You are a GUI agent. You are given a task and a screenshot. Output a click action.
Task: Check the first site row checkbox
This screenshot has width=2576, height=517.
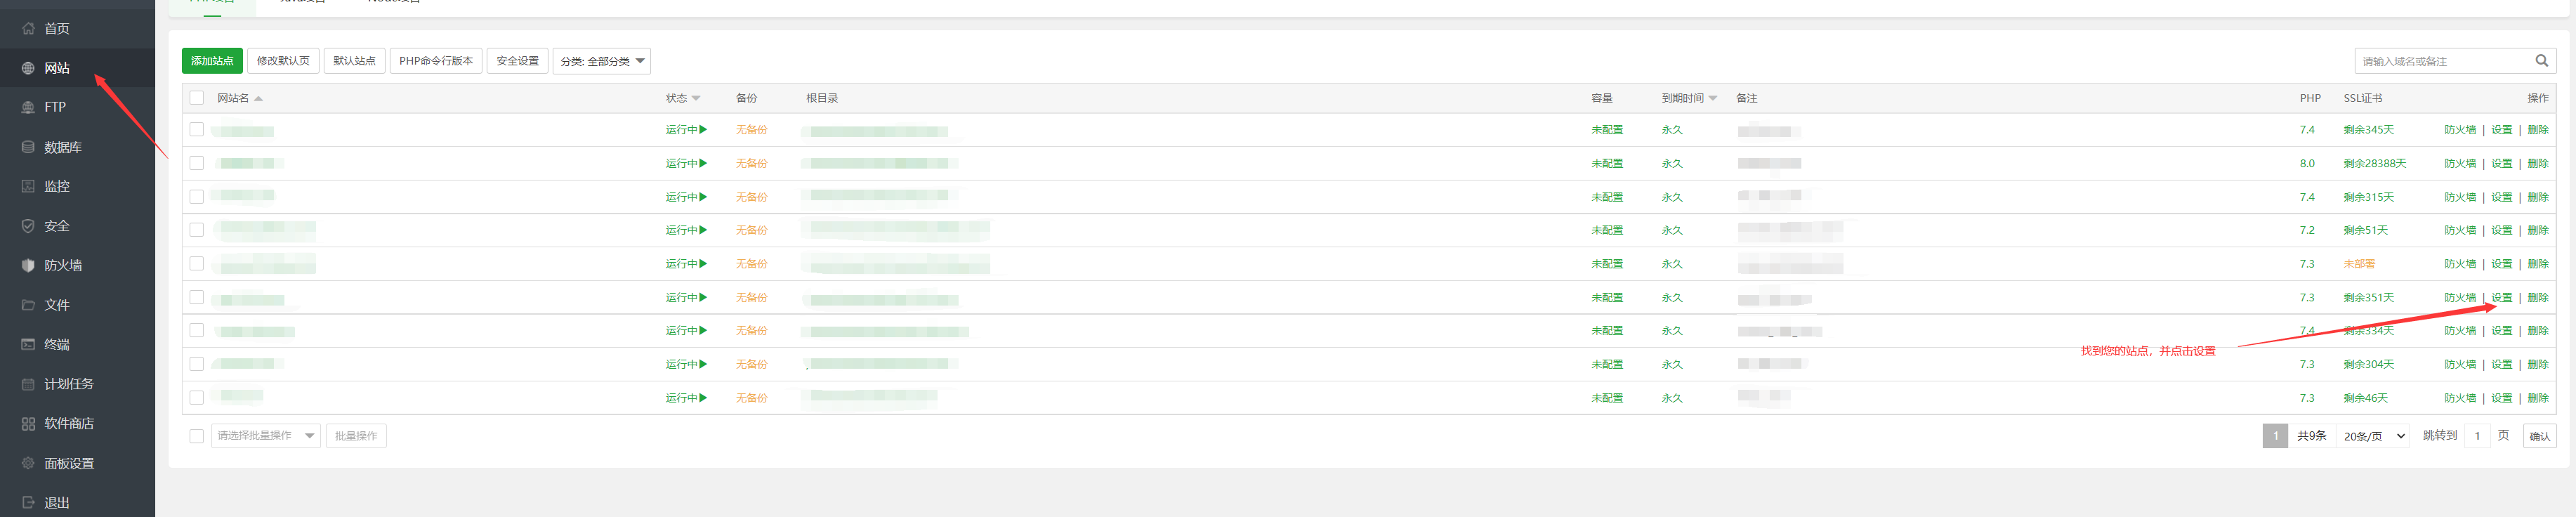[x=197, y=130]
